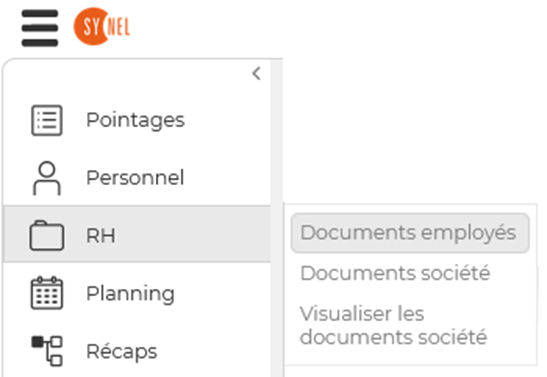Click the RH folder icon
Image resolution: width=547 pixels, height=377 pixels.
click(47, 235)
